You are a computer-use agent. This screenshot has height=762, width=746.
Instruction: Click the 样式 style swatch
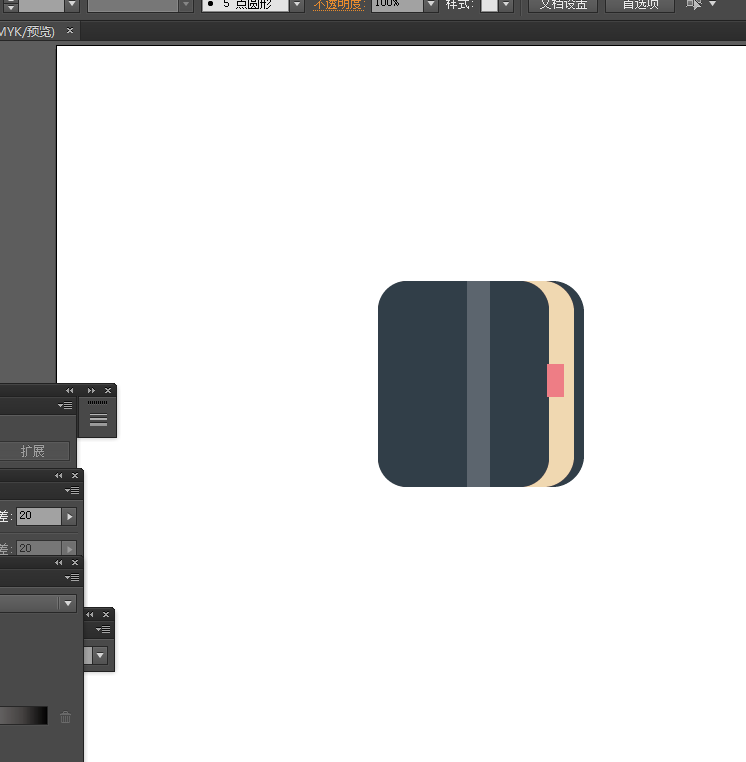tap(489, 5)
